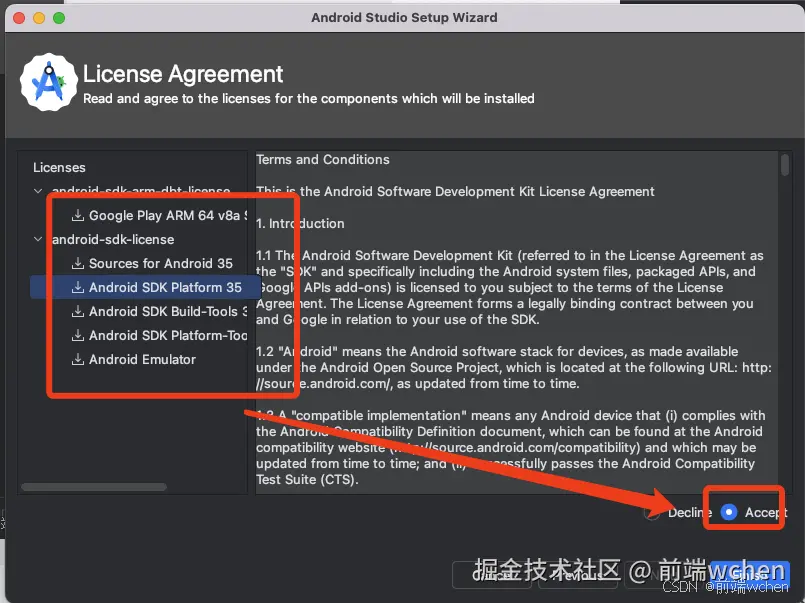
Task: Select the Android SDK Platform 35 entry
Action: (165, 287)
